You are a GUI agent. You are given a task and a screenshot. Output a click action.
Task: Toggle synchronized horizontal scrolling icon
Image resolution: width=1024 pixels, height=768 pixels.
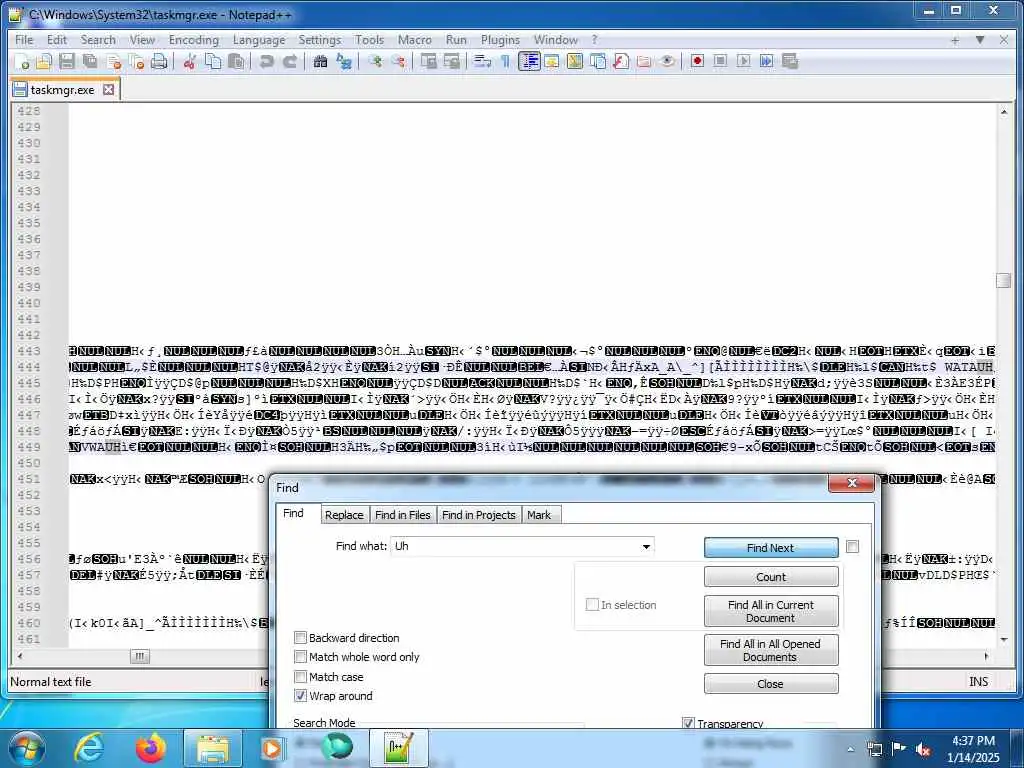(x=452, y=61)
